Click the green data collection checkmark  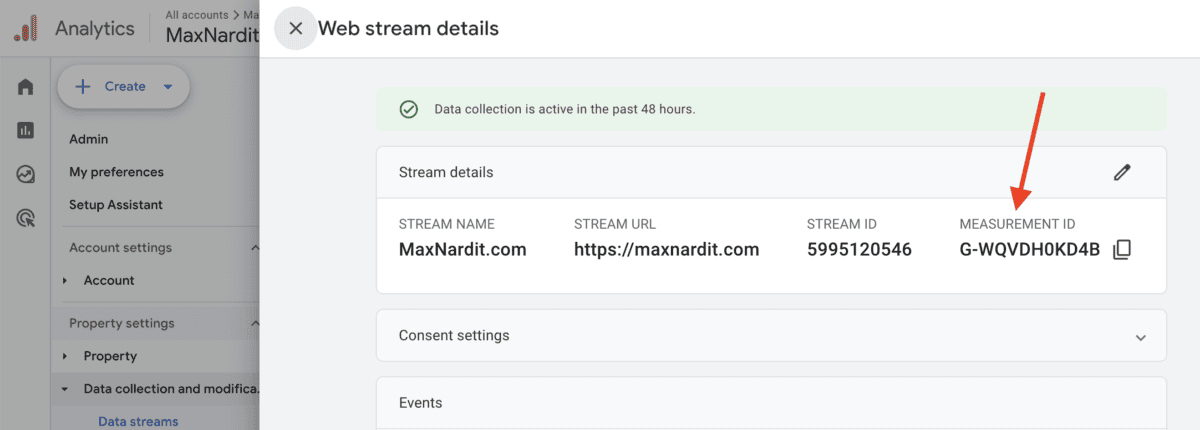click(x=408, y=109)
